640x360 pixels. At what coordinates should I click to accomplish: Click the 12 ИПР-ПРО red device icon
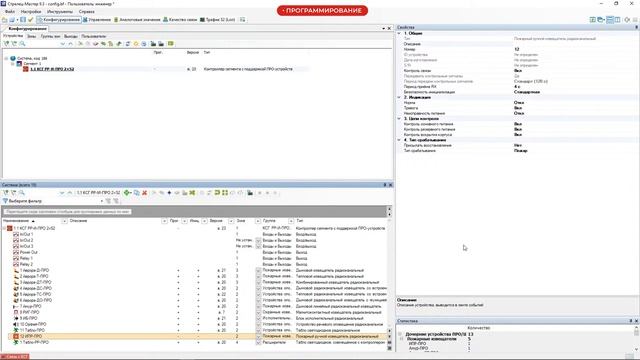pos(16,336)
